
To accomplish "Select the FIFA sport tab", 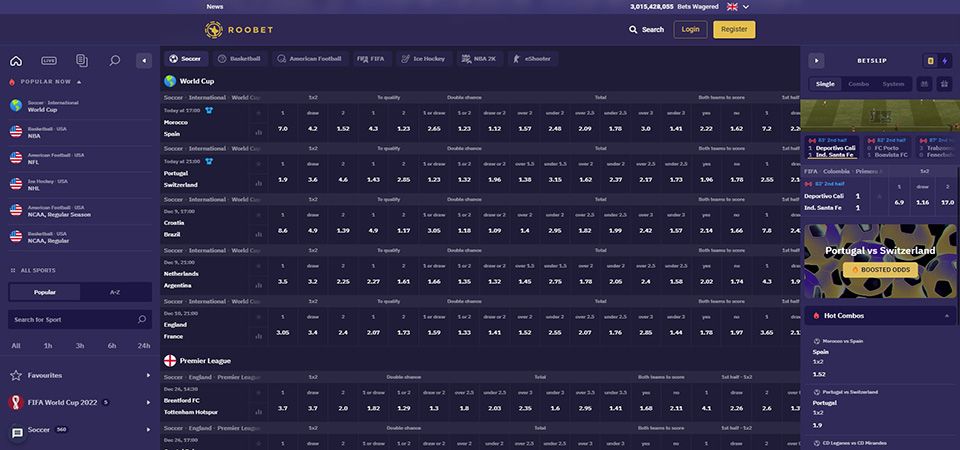I will tap(372, 59).
